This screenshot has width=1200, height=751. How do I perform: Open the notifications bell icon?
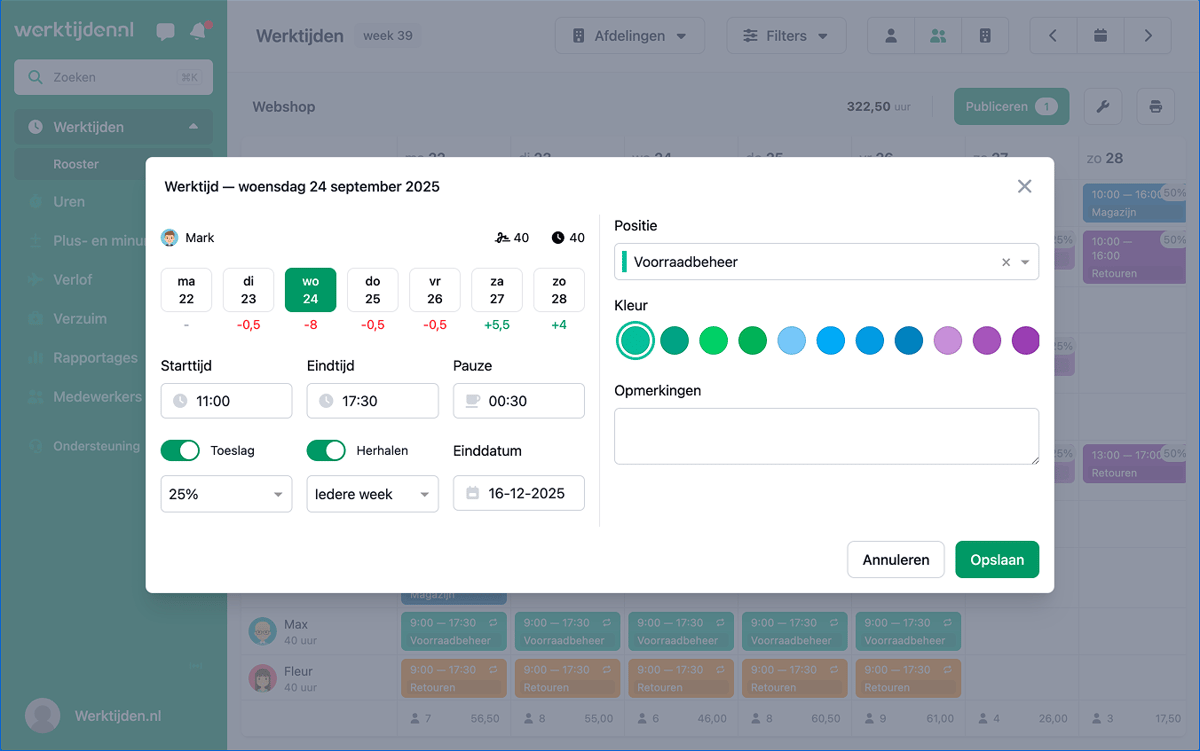click(198, 32)
